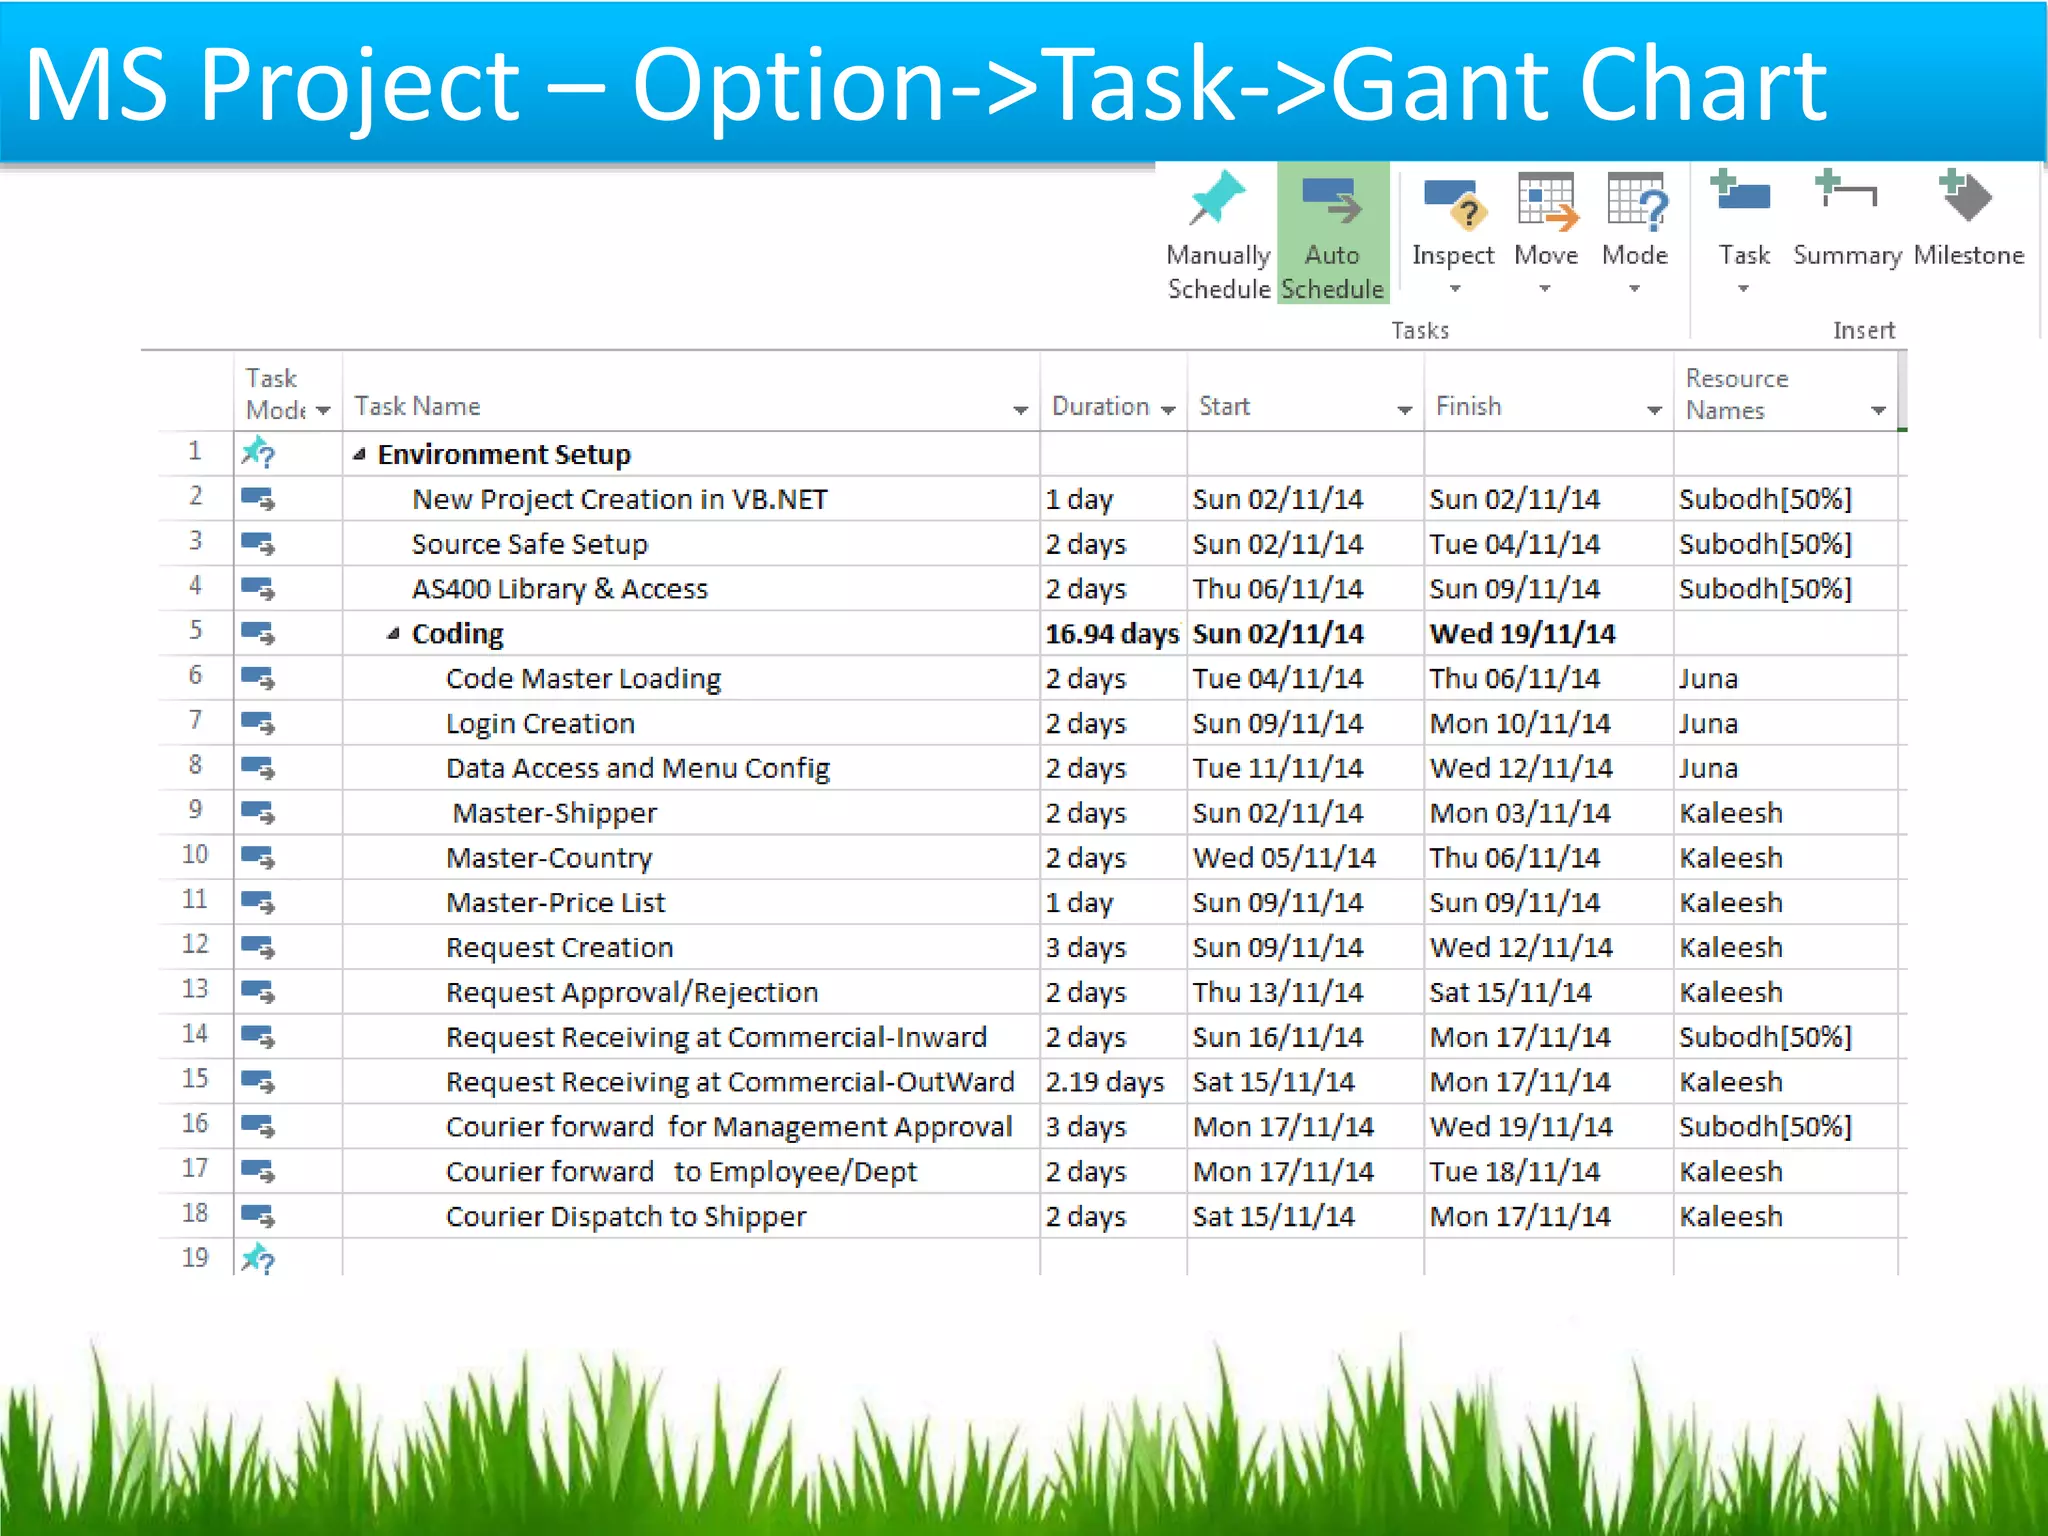
Task: Click manual schedule icon in row 1
Action: pyautogui.click(x=258, y=453)
